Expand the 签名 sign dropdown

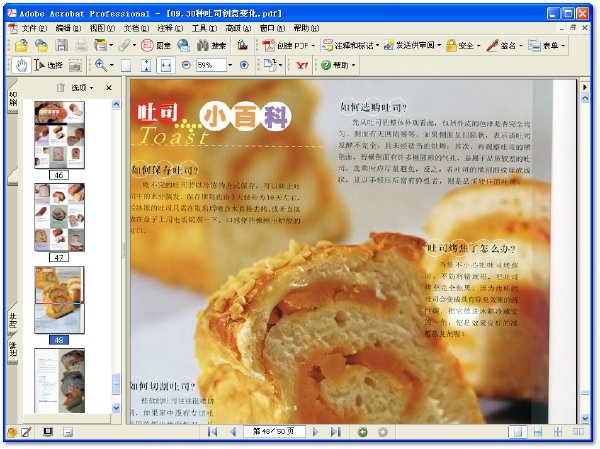(x=521, y=46)
